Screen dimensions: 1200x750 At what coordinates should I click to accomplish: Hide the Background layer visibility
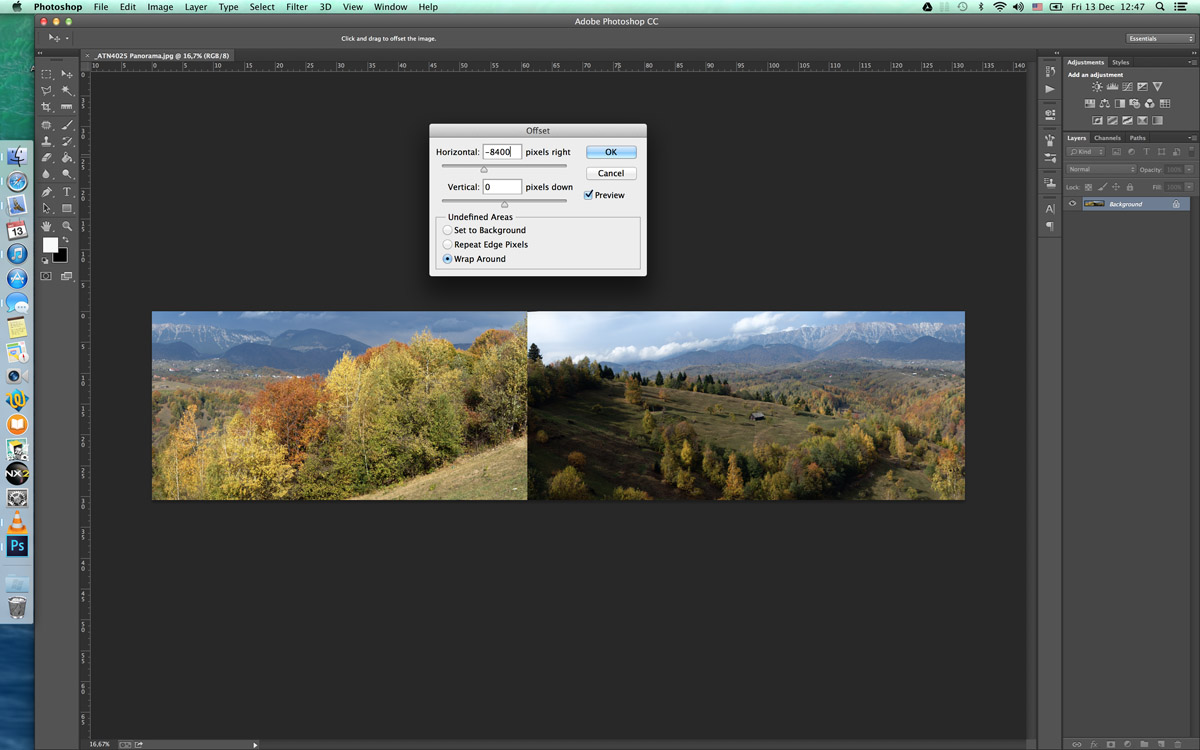1072,204
